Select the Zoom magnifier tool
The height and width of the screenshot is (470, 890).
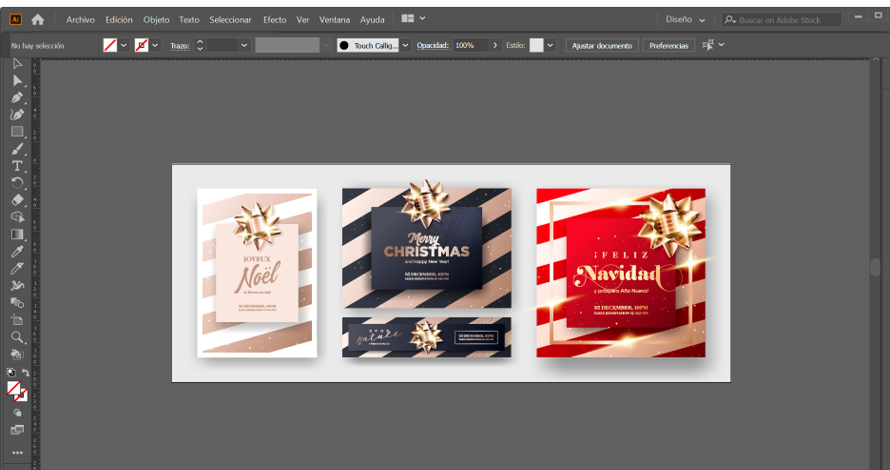click(17, 337)
